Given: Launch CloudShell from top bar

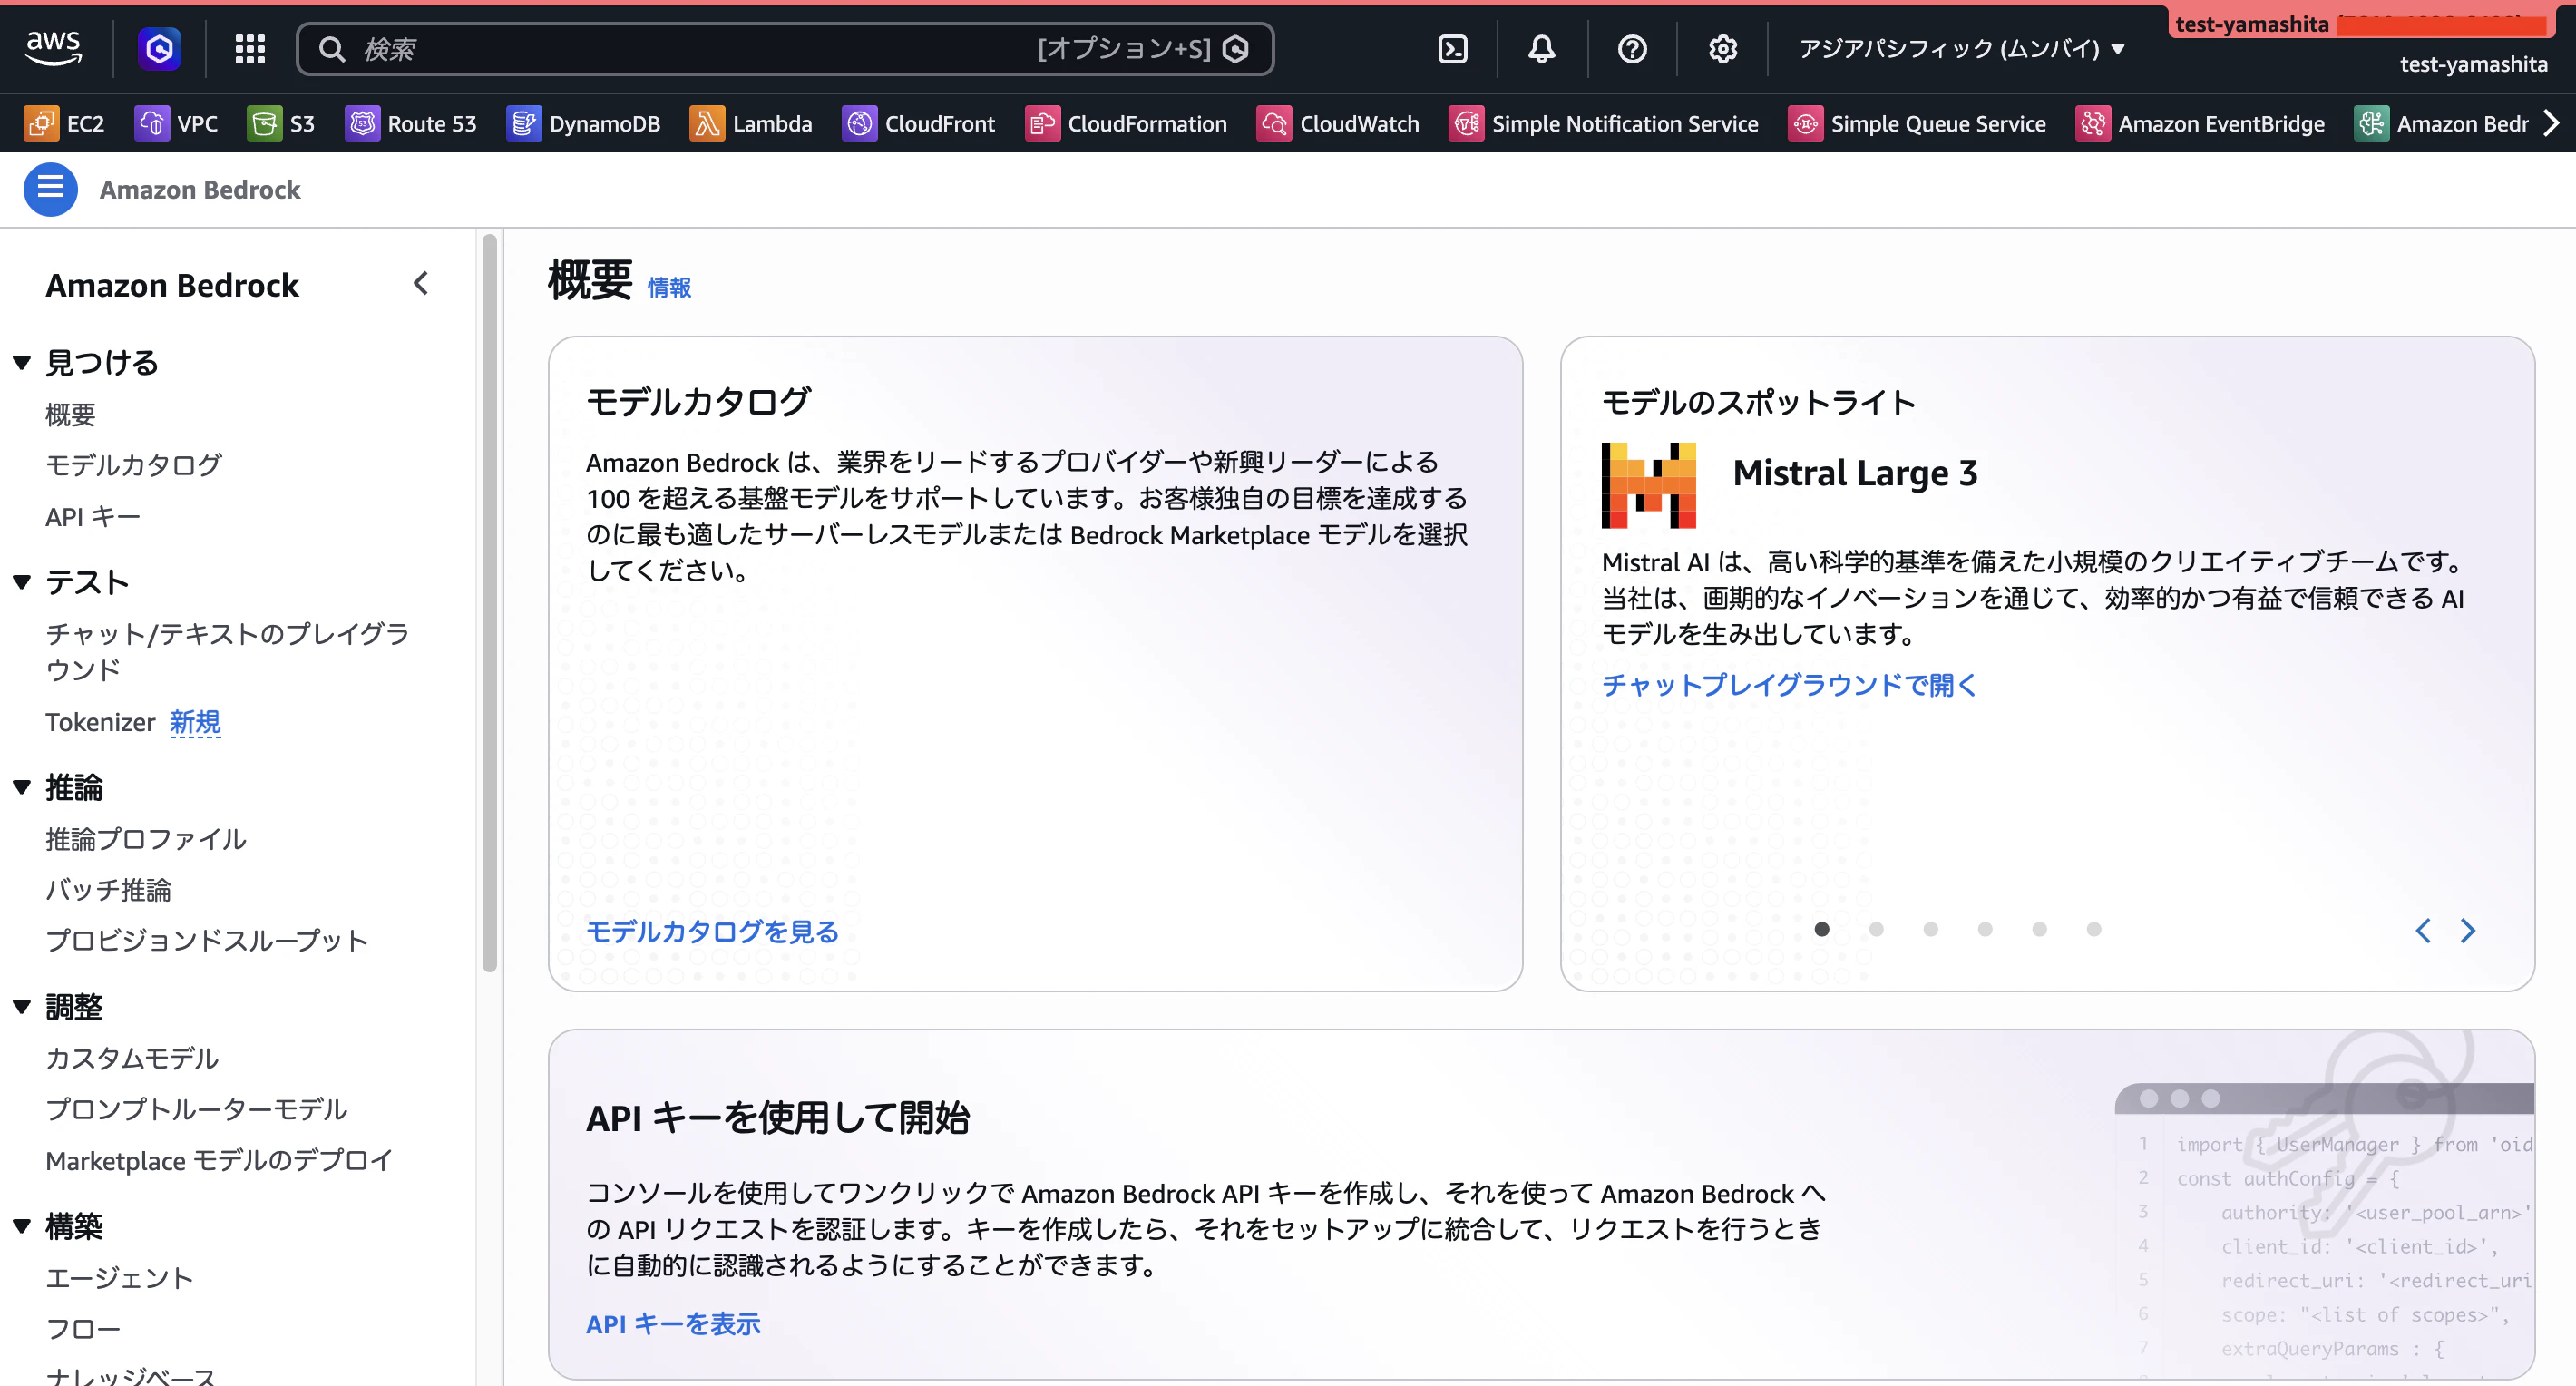Looking at the screenshot, I should 1452,48.
